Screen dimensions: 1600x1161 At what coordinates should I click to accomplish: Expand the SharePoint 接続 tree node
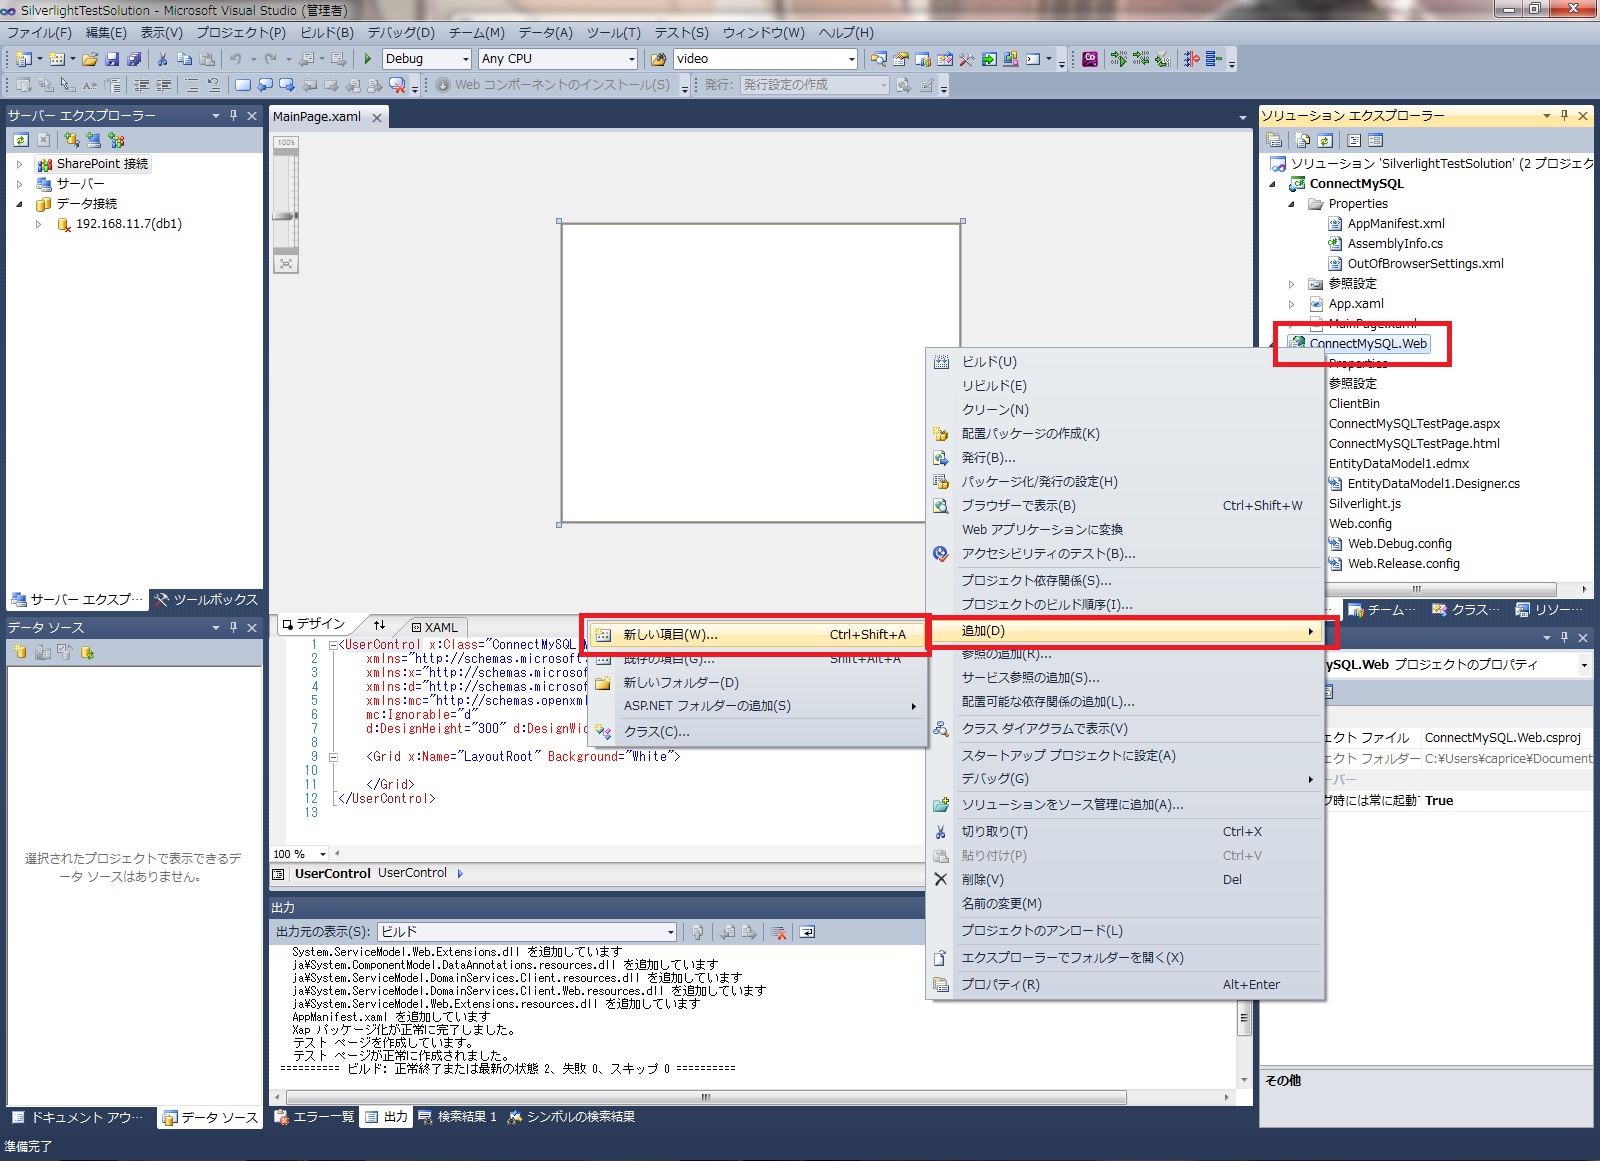point(19,164)
